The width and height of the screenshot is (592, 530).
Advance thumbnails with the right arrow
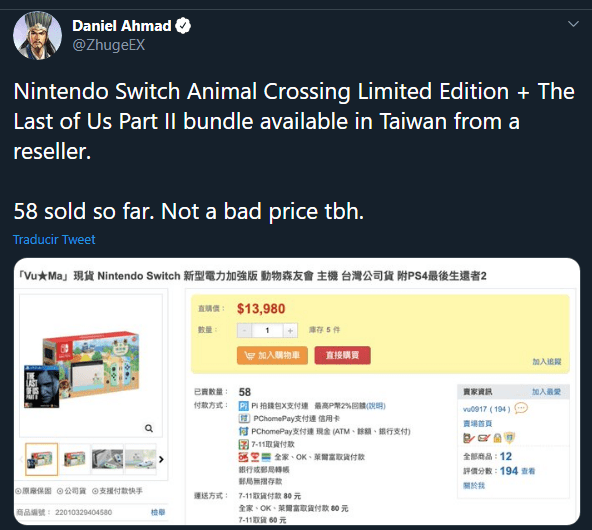[x=161, y=459]
